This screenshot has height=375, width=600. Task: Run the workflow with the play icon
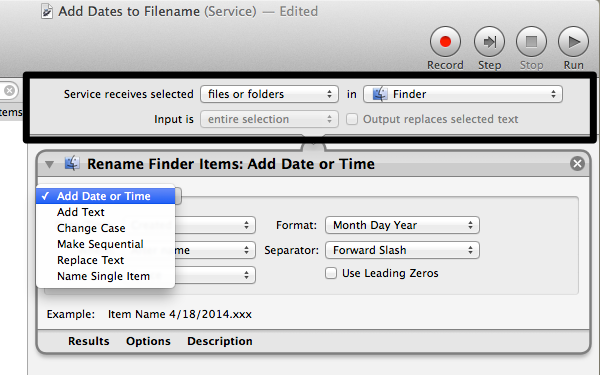(573, 41)
